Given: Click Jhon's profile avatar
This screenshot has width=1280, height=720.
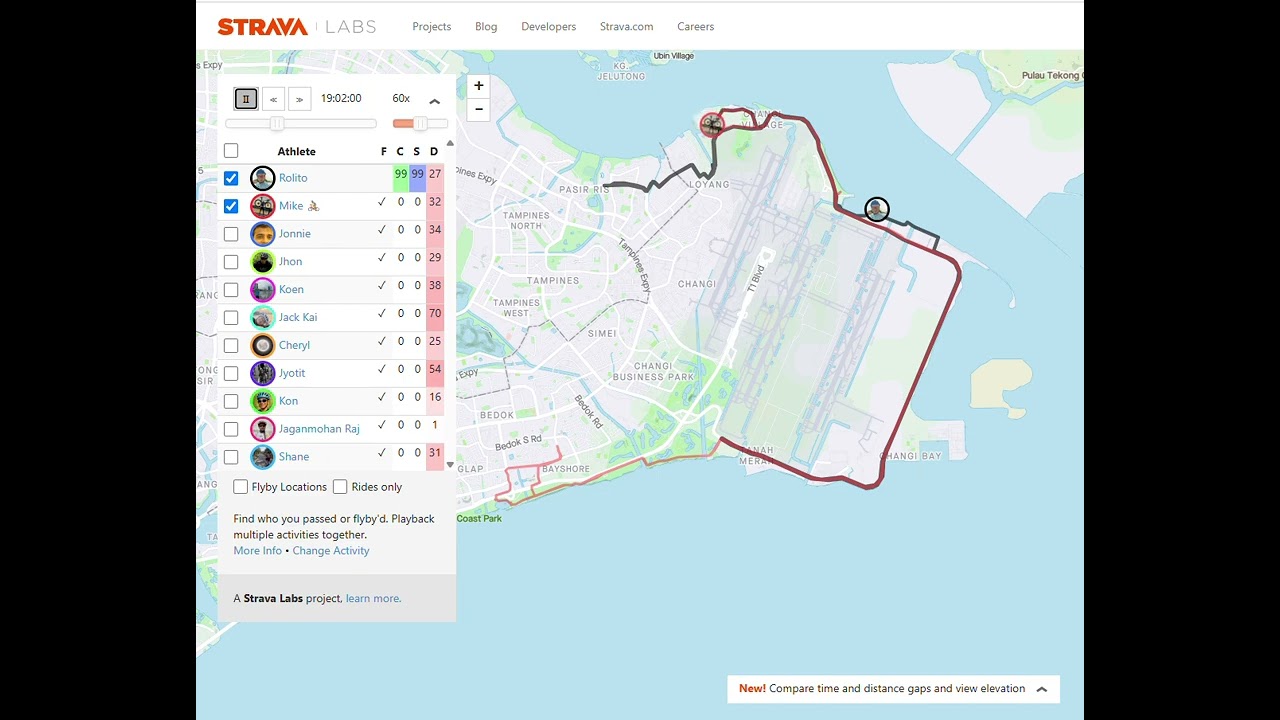Looking at the screenshot, I should 262,262.
